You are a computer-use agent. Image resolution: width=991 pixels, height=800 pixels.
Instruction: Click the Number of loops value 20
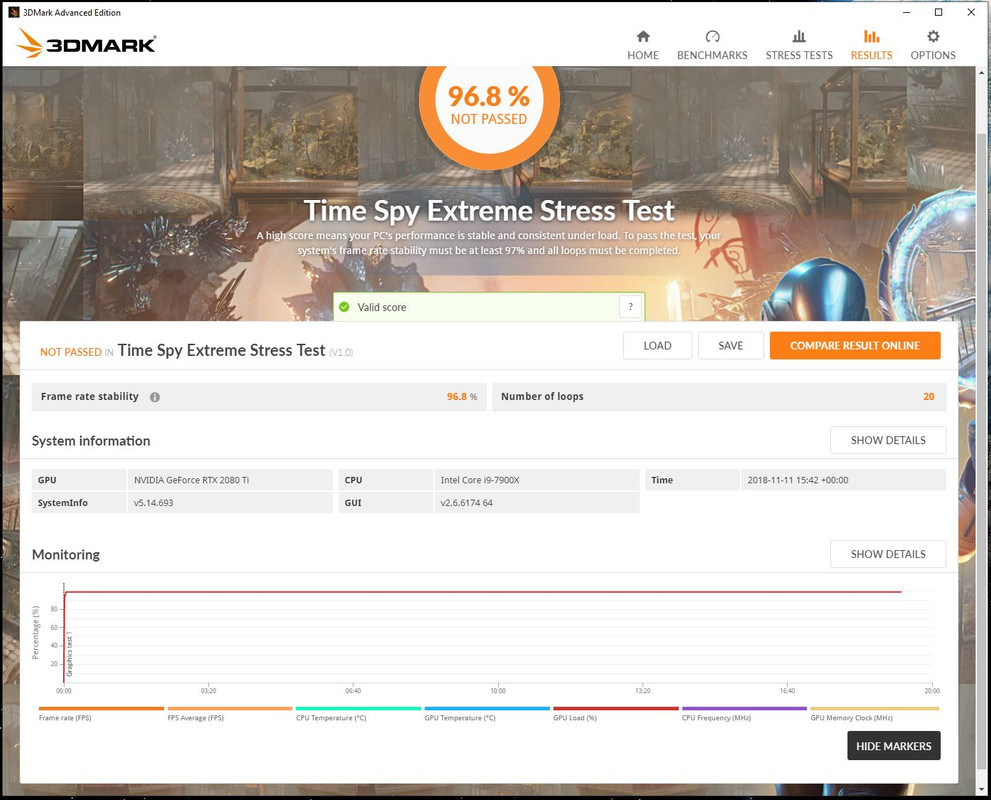[x=928, y=397]
